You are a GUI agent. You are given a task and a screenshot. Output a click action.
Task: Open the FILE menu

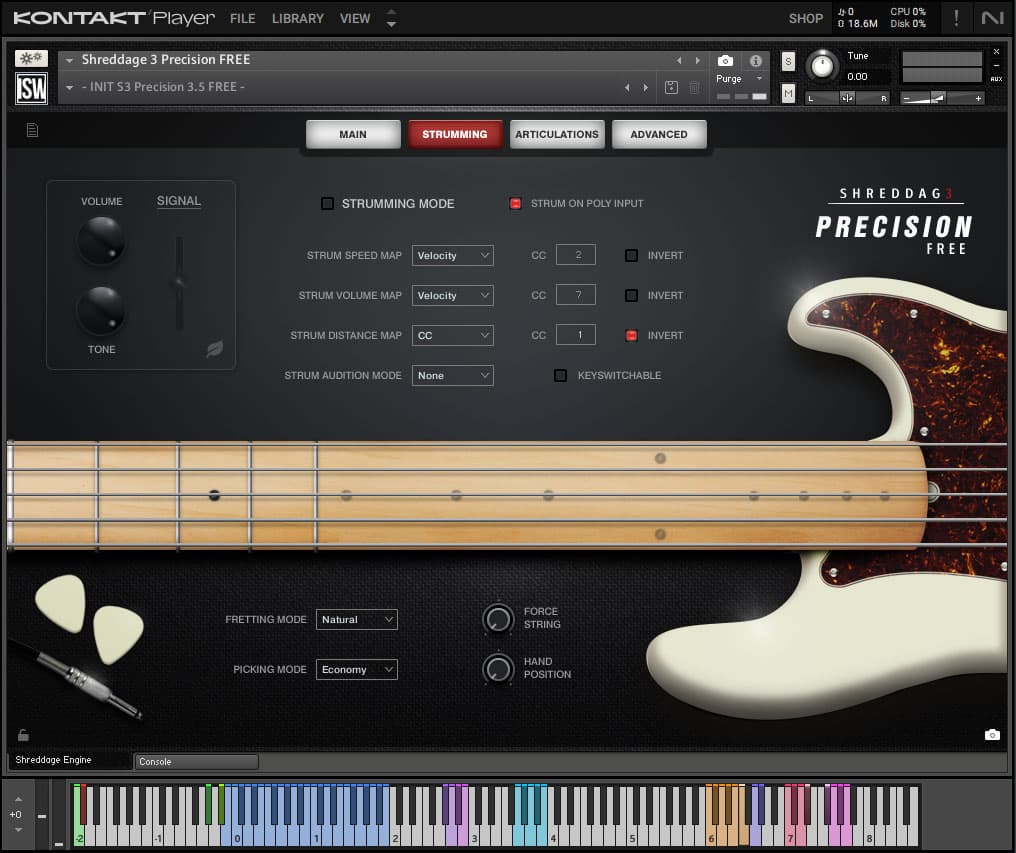tap(242, 18)
